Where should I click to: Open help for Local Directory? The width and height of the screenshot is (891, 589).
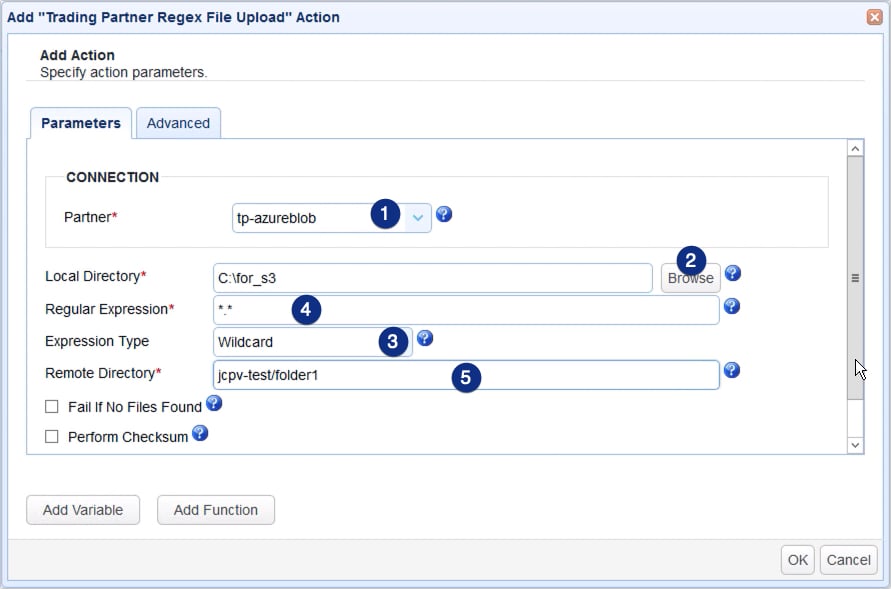click(732, 273)
